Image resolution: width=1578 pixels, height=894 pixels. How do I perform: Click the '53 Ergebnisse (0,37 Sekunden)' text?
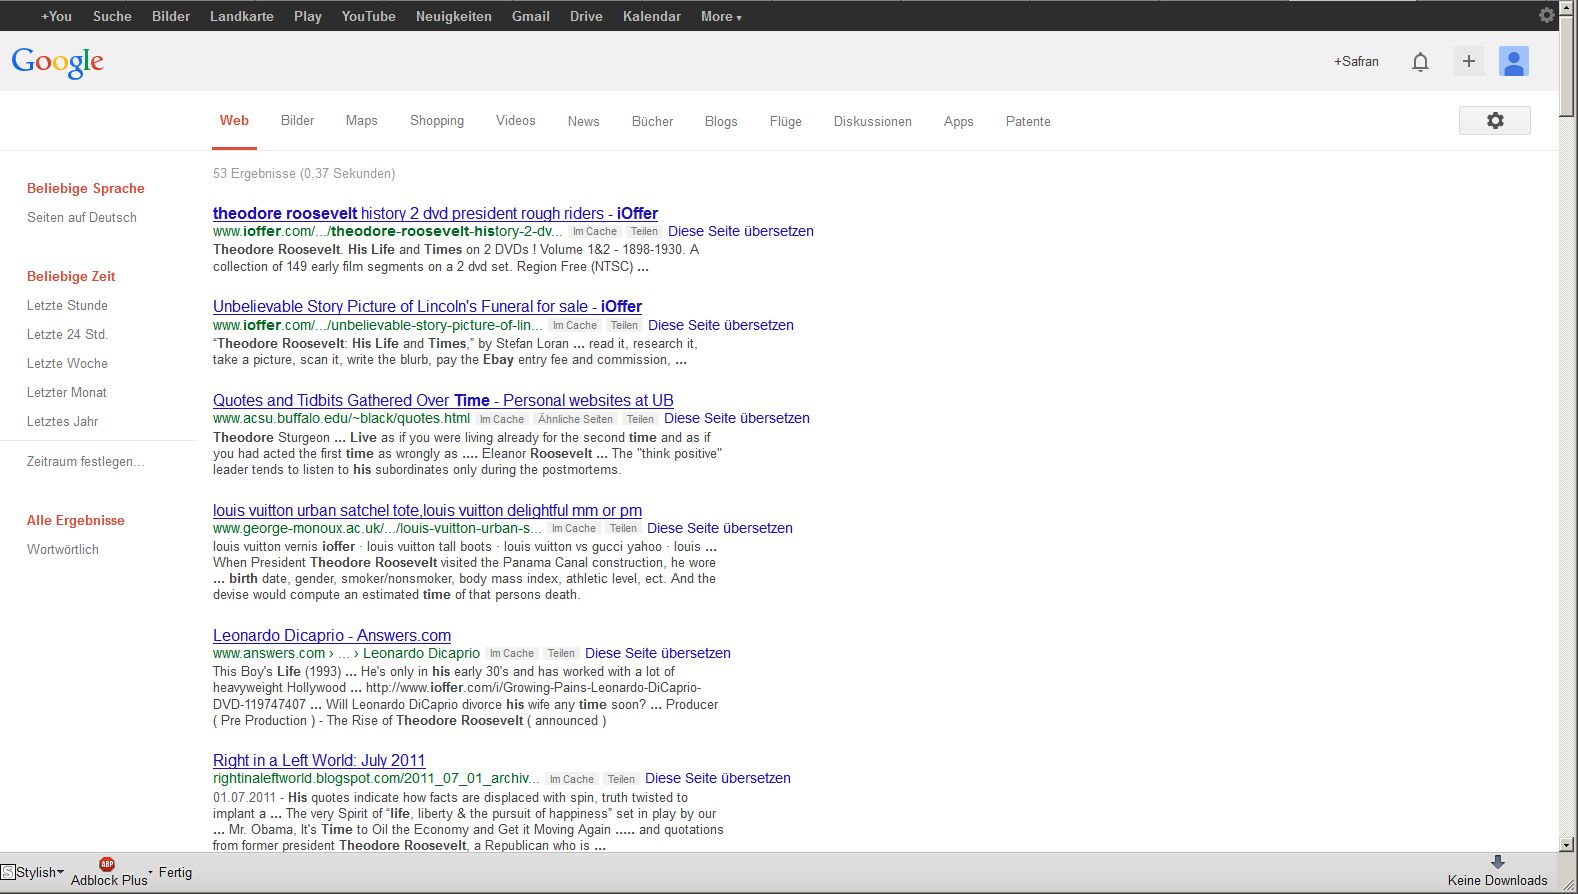(x=304, y=173)
